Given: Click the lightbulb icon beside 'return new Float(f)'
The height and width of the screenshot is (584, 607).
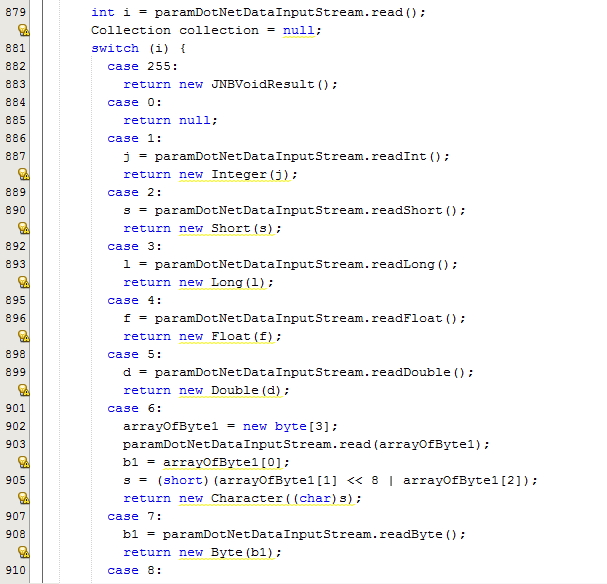Looking at the screenshot, I should [x=24, y=336].
